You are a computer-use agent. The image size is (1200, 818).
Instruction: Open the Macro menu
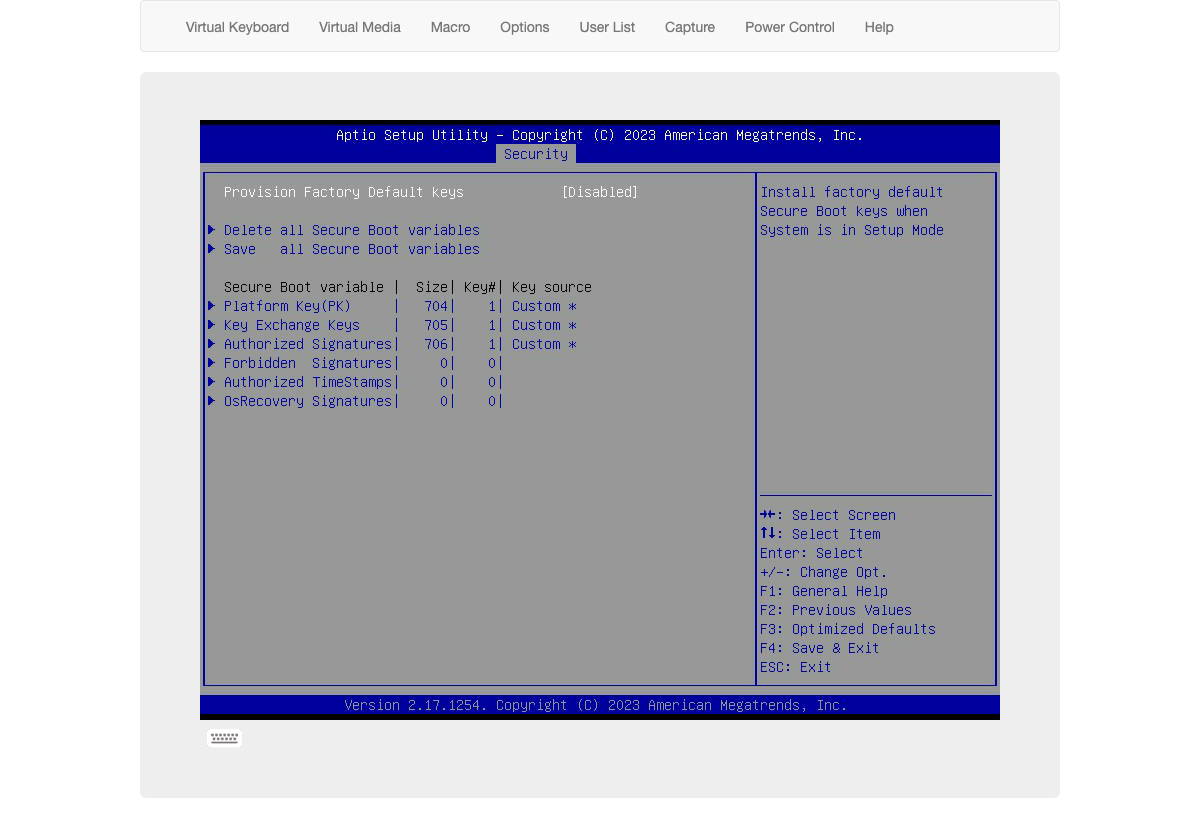(x=450, y=27)
